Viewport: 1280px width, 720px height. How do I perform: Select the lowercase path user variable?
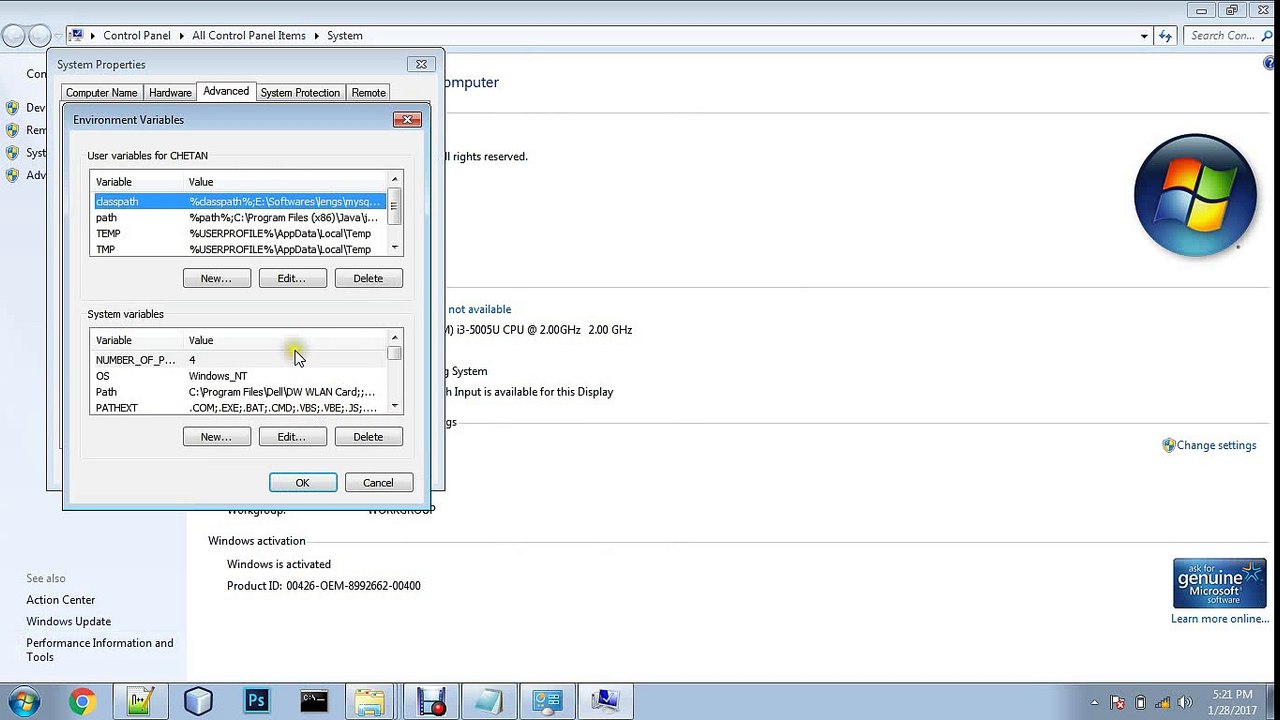tap(239, 217)
